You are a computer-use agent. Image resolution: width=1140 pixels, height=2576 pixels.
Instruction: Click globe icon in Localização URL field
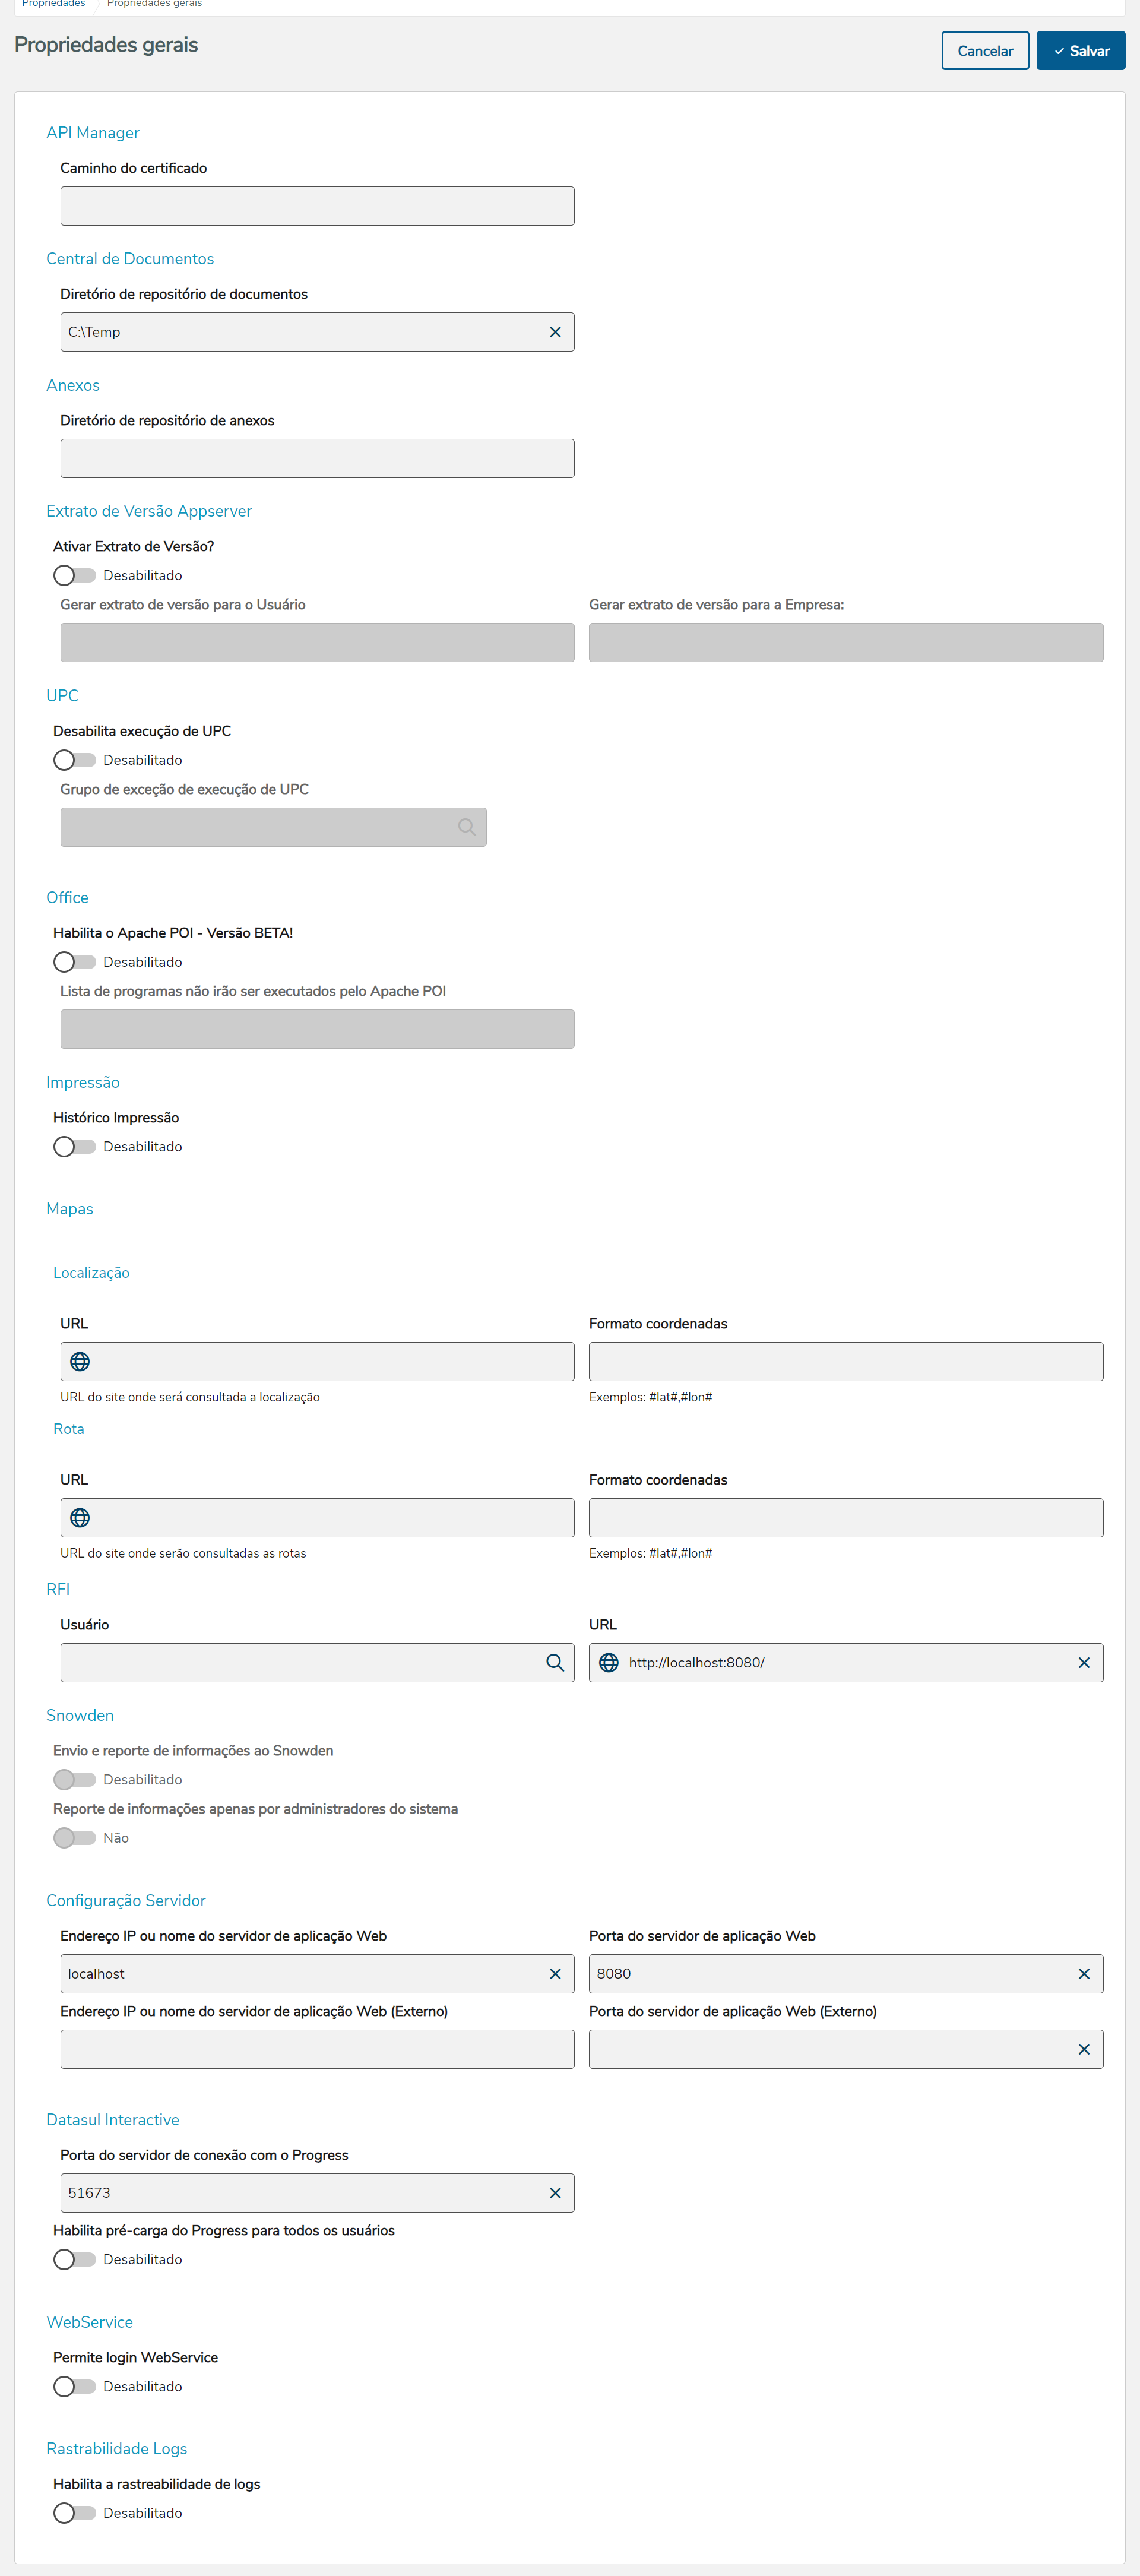[80, 1361]
